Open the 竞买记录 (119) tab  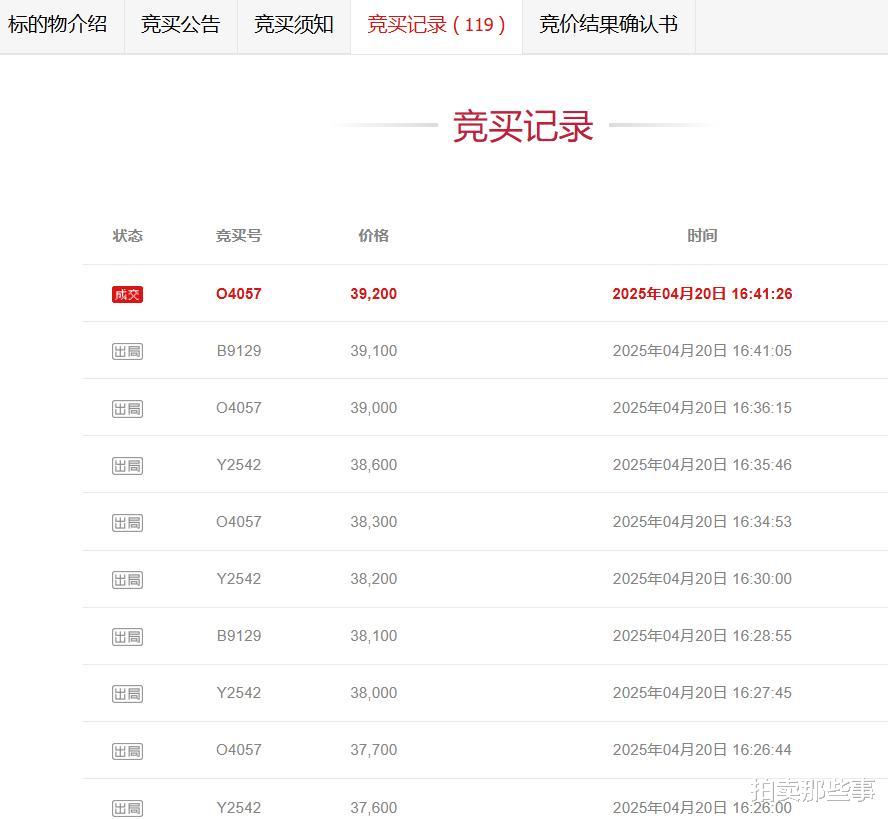click(x=436, y=24)
